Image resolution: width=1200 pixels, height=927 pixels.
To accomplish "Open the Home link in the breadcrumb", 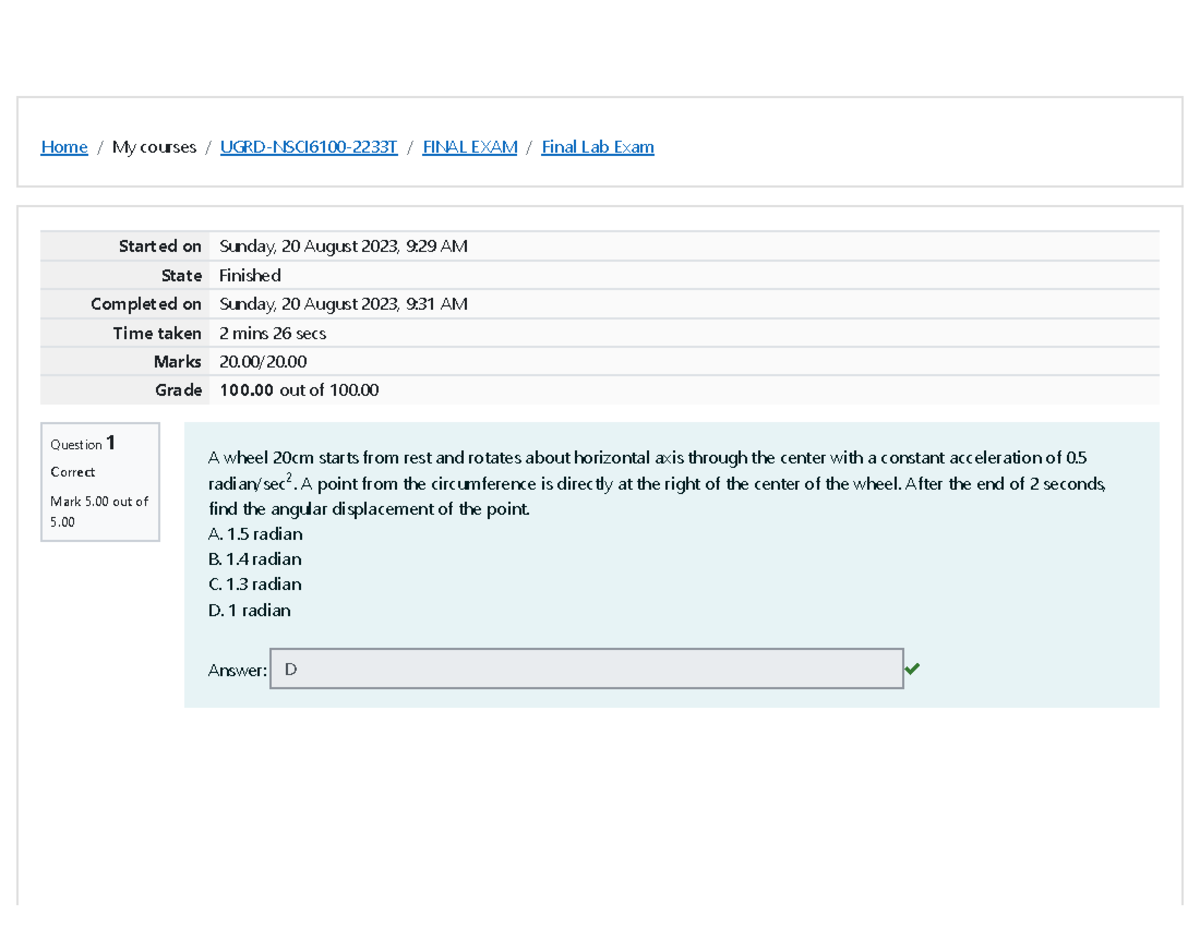I will click(x=63, y=146).
